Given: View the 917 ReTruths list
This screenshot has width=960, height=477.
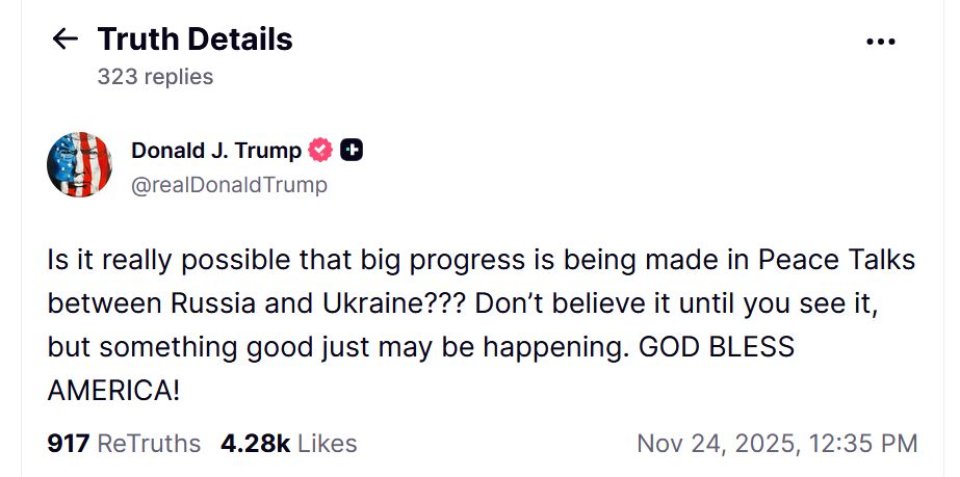Looking at the screenshot, I should [x=124, y=443].
